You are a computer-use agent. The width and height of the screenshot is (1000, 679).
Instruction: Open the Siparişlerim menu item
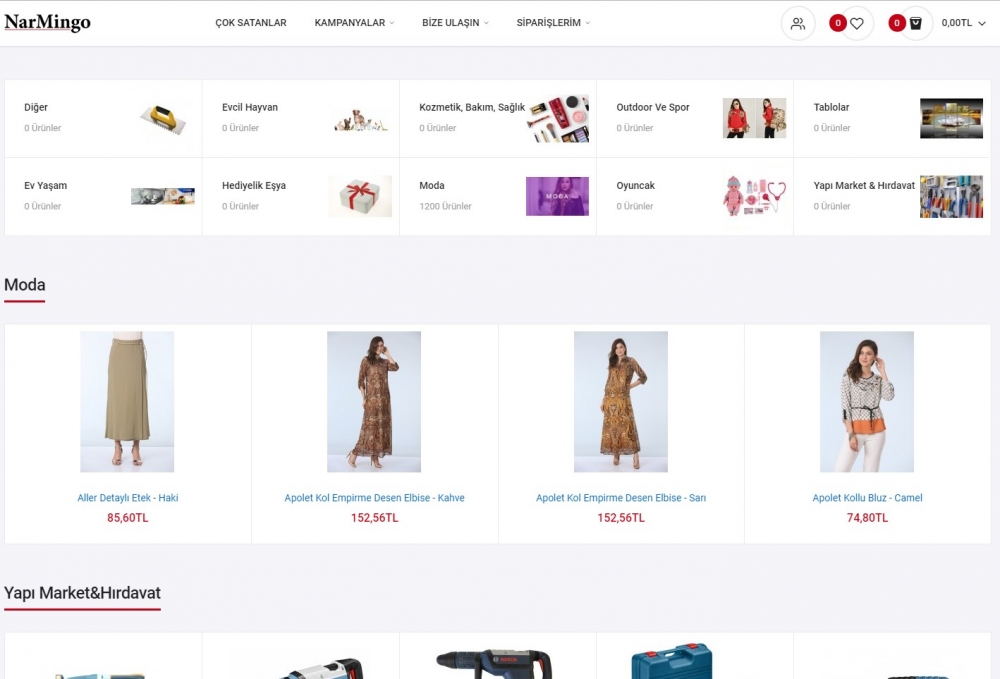(x=548, y=23)
